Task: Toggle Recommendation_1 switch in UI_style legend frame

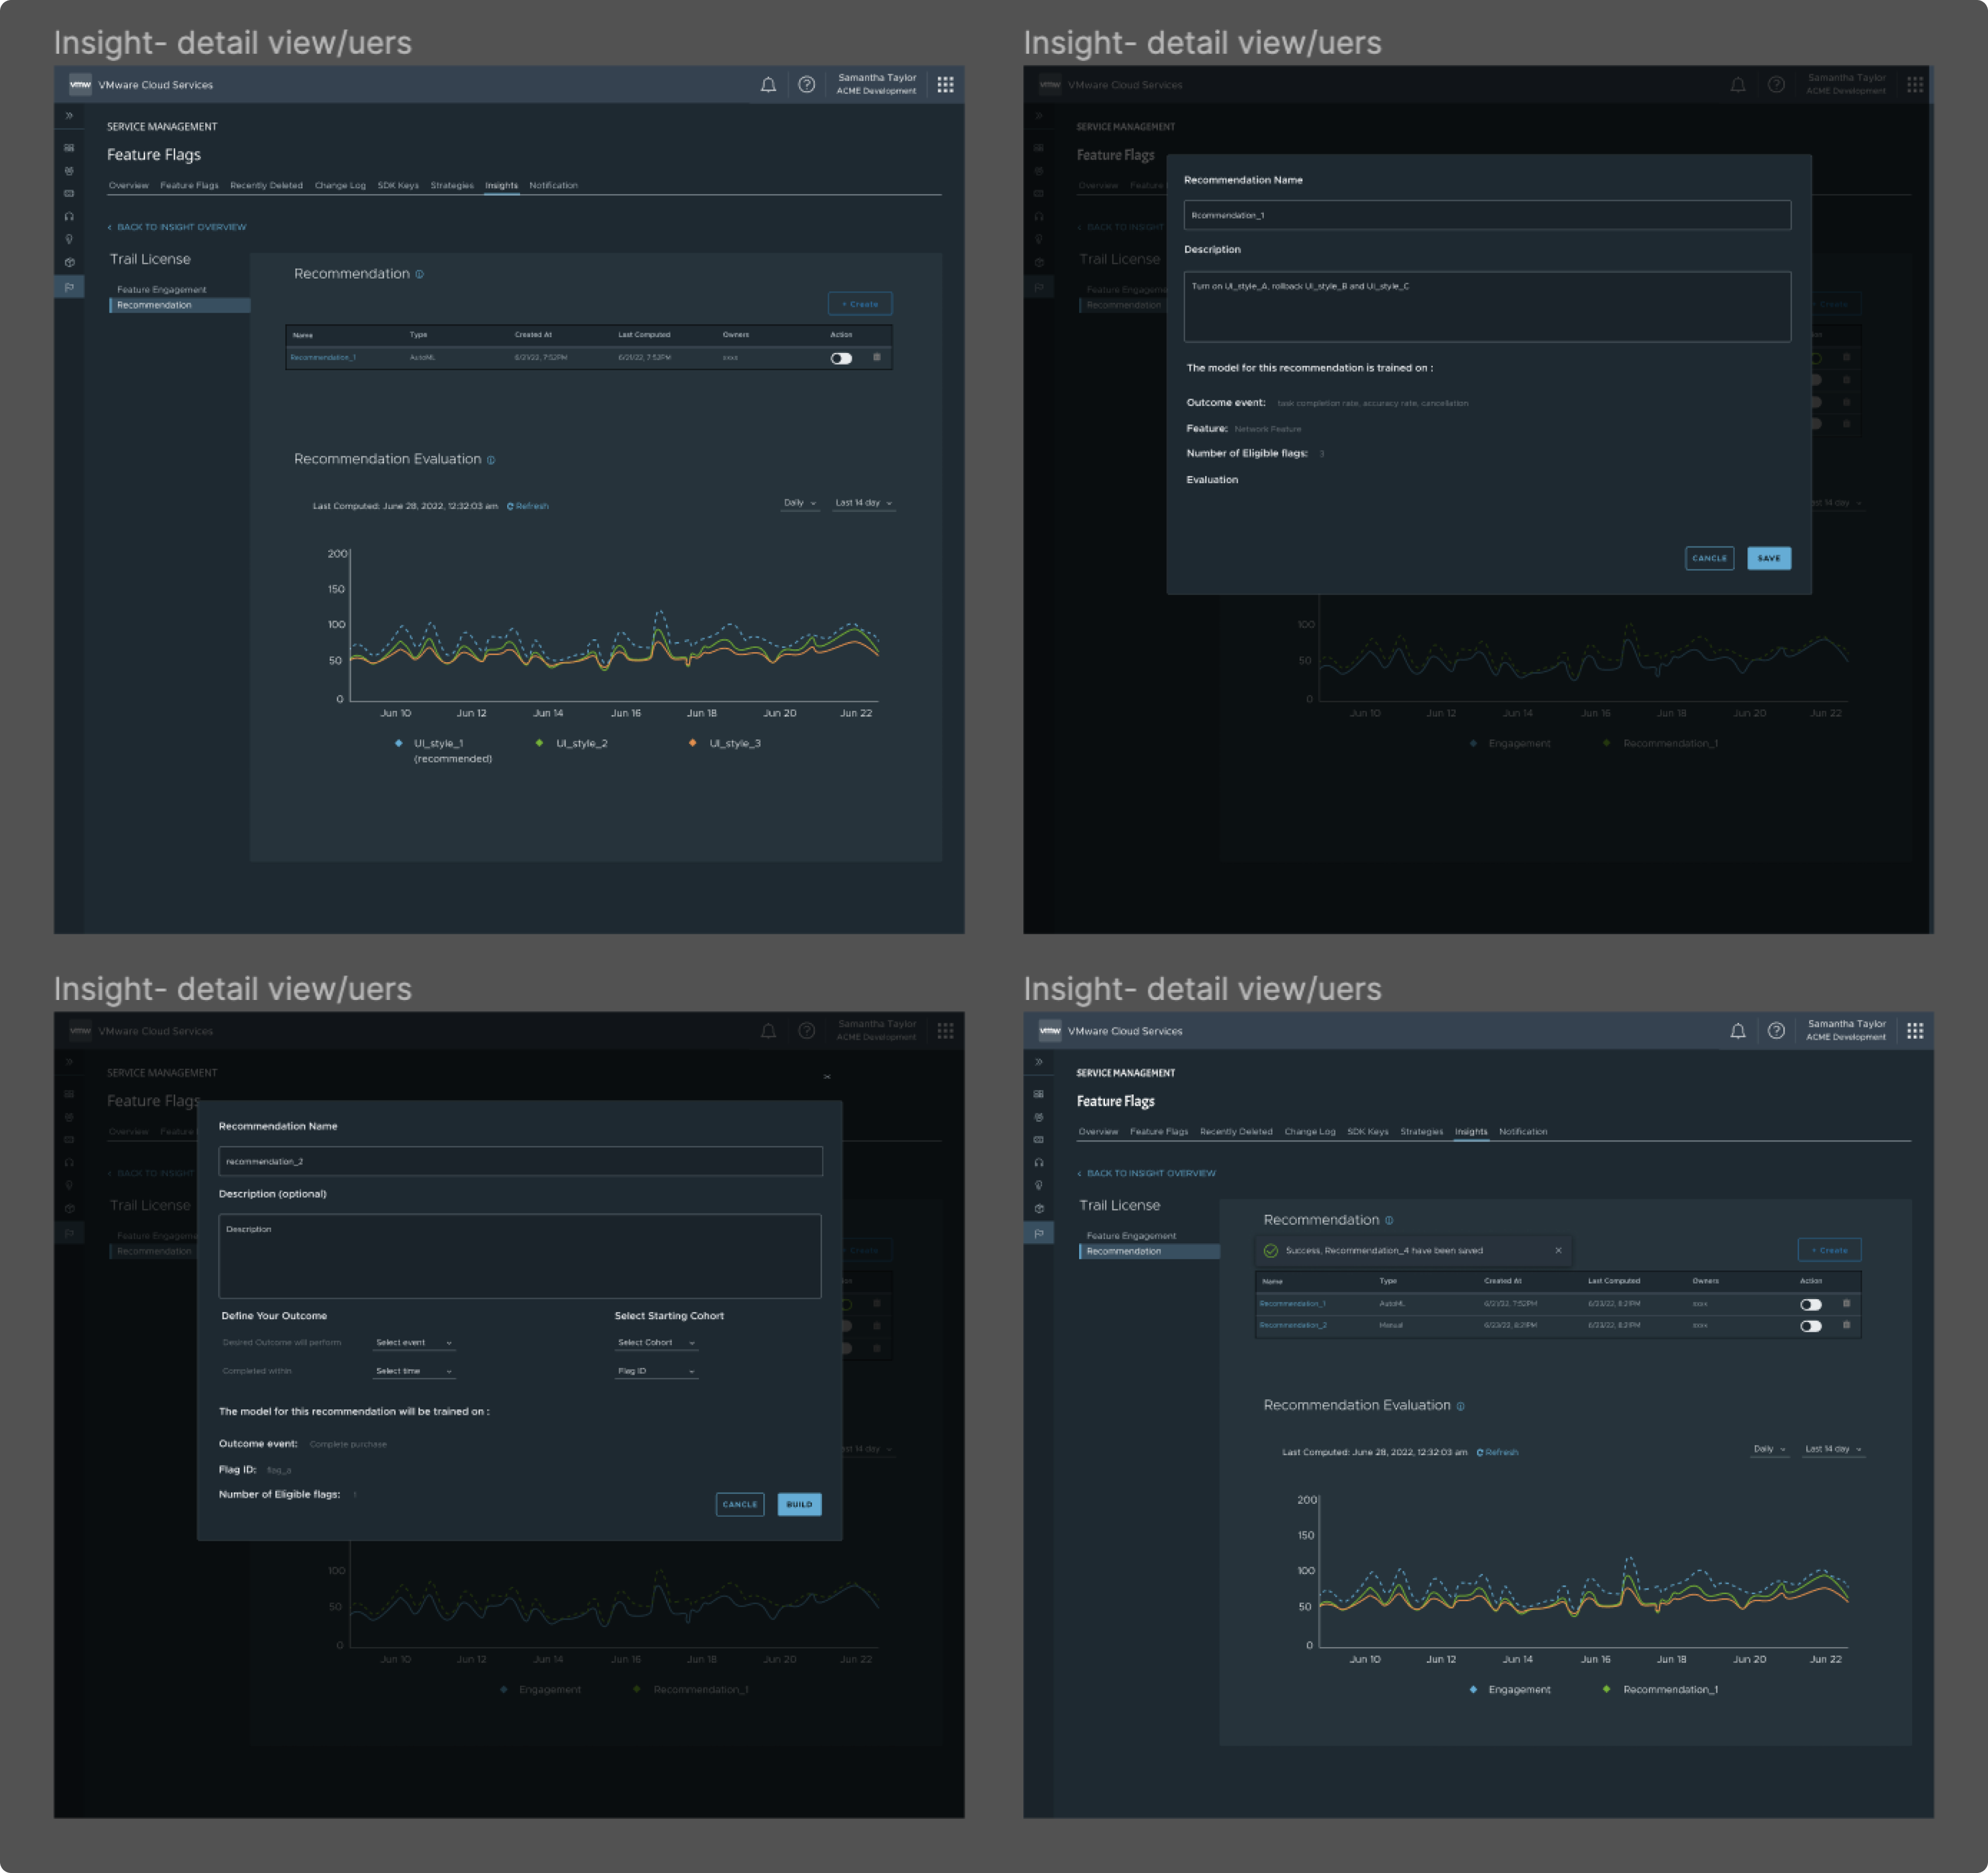Action: tap(841, 358)
